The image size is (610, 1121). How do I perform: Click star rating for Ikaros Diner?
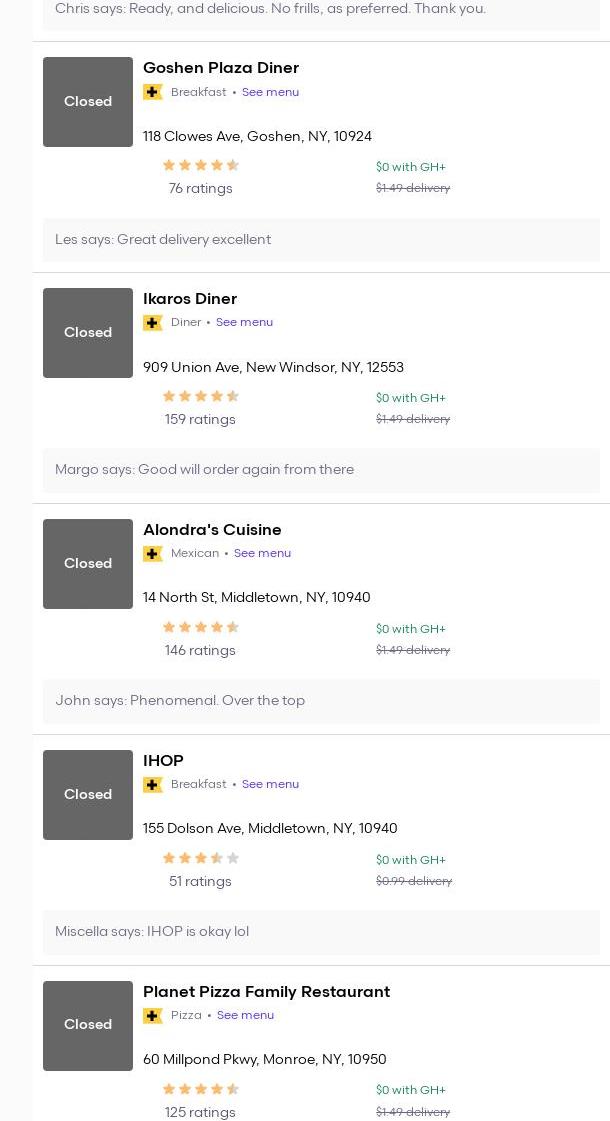pos(200,397)
